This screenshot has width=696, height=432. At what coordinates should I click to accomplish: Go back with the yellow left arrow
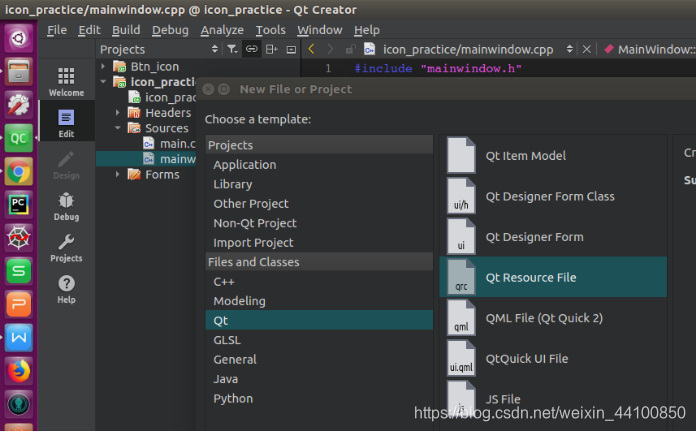coord(311,49)
